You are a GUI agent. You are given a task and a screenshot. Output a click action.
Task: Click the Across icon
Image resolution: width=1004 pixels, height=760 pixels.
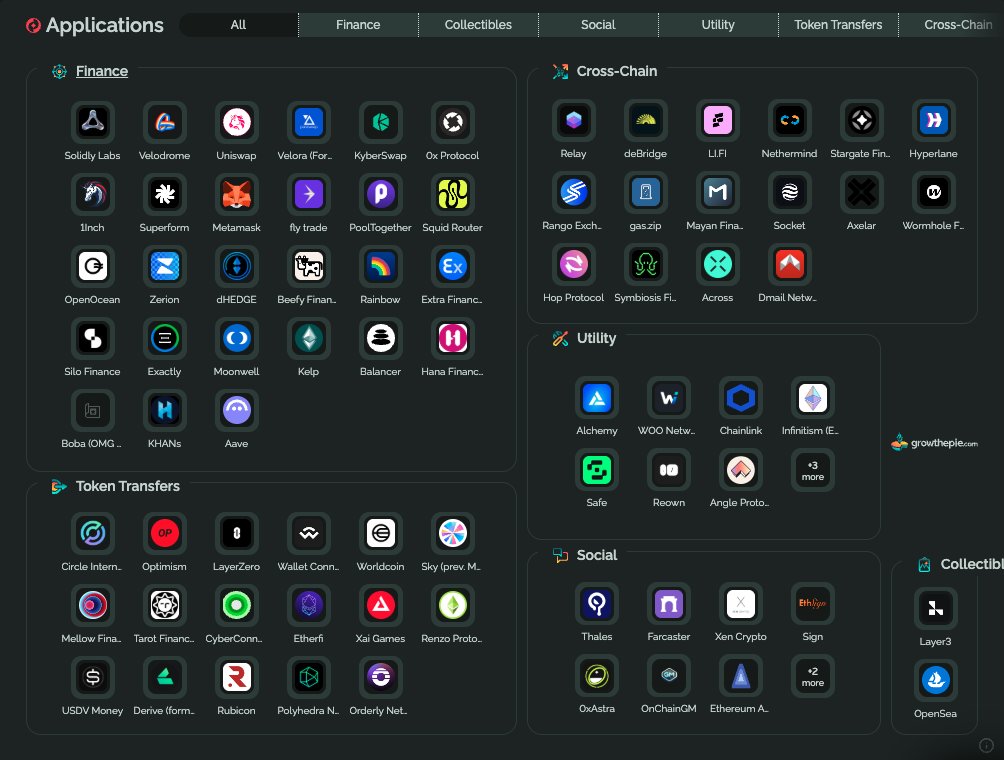(718, 264)
